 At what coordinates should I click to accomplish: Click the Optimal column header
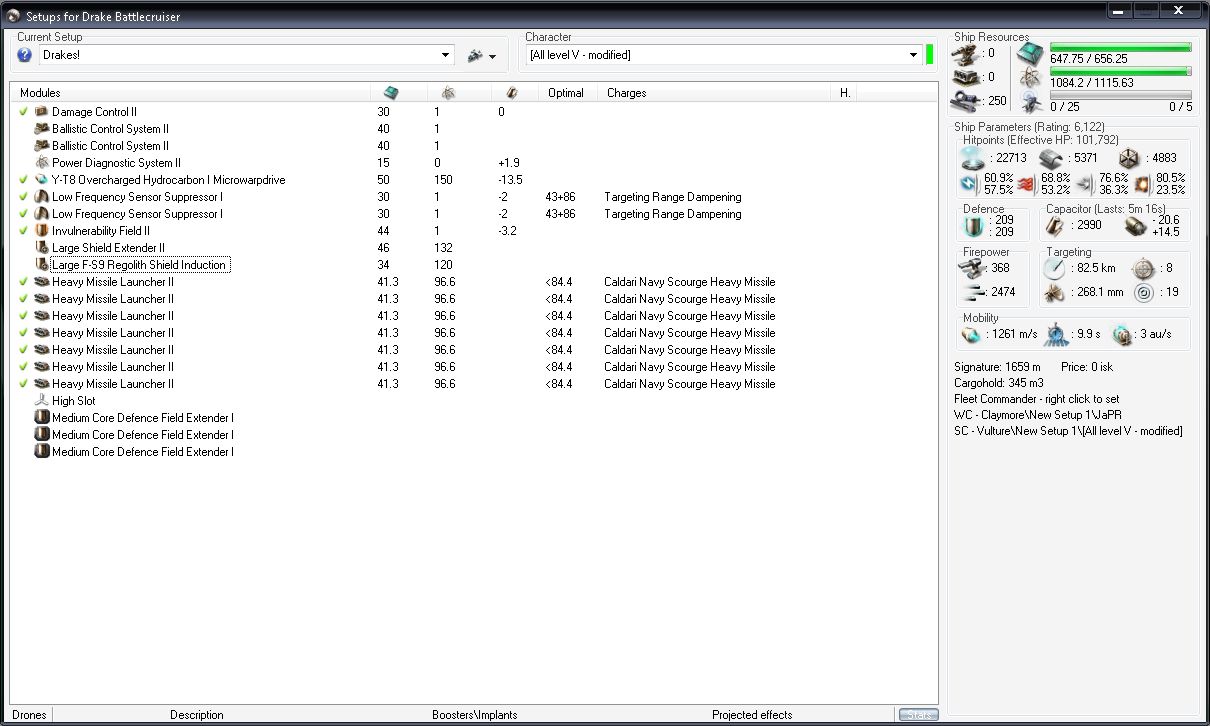569,92
